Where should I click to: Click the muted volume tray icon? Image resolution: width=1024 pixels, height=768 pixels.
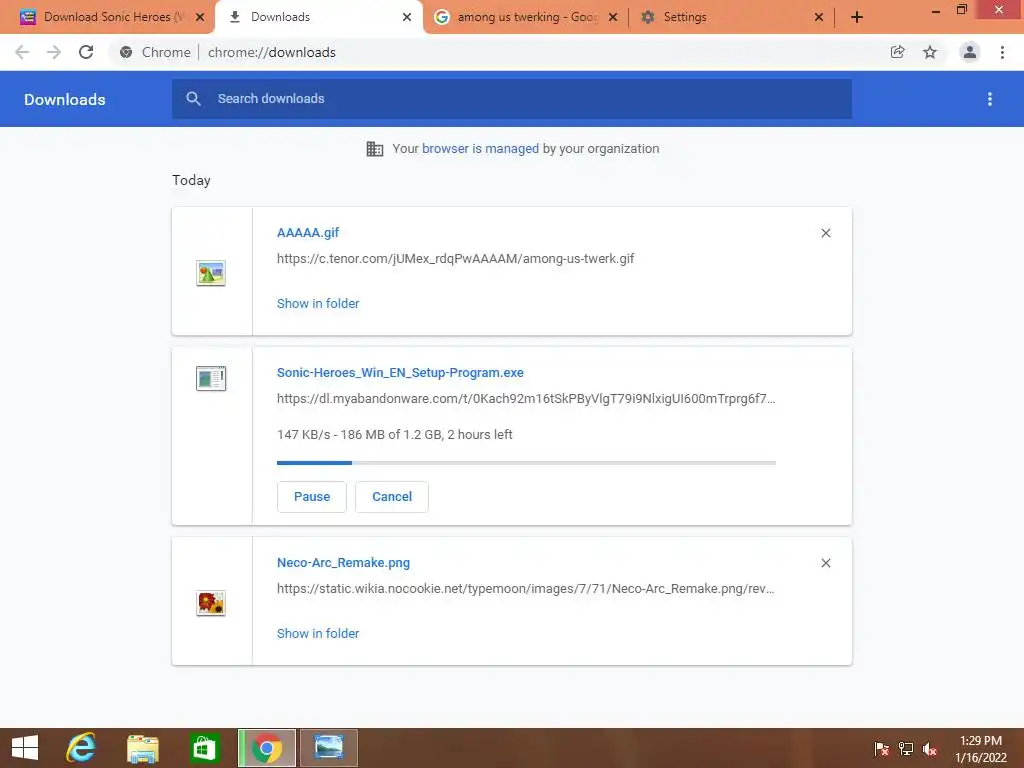pos(930,749)
